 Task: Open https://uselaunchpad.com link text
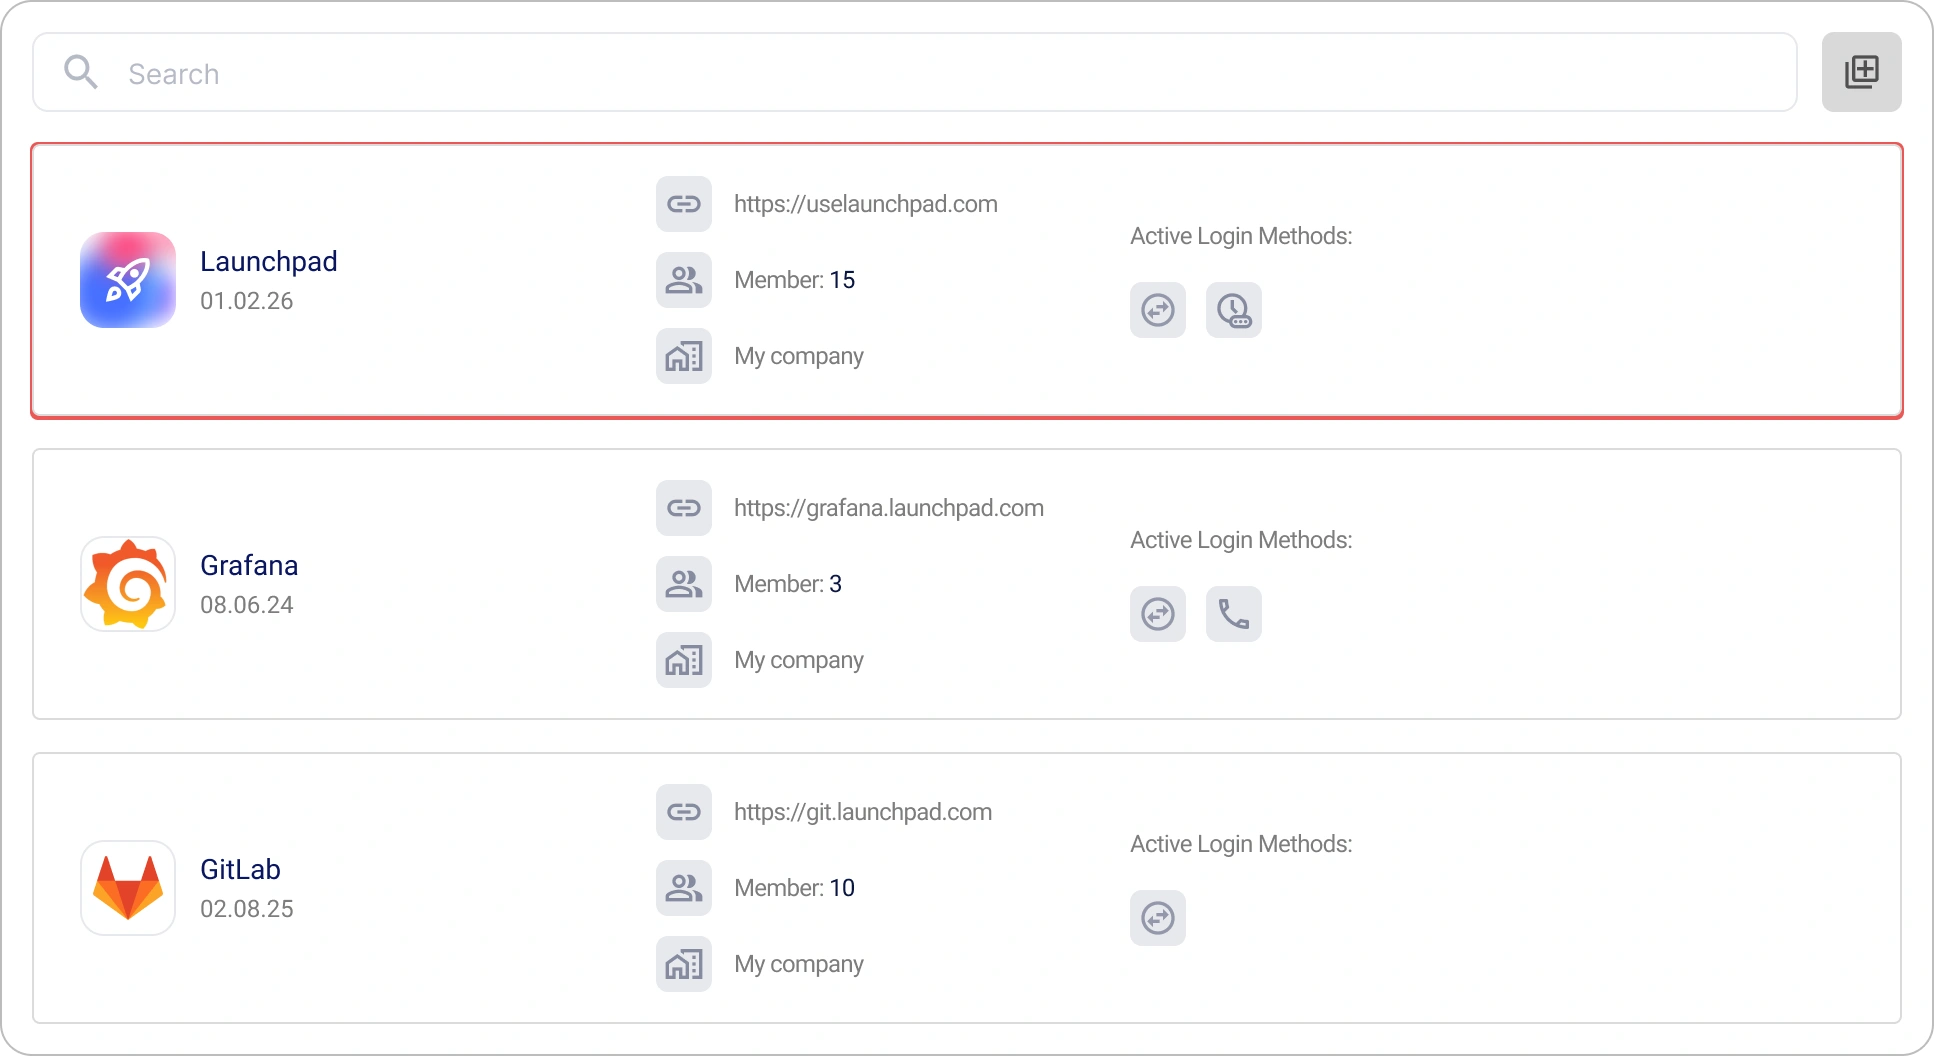866,204
